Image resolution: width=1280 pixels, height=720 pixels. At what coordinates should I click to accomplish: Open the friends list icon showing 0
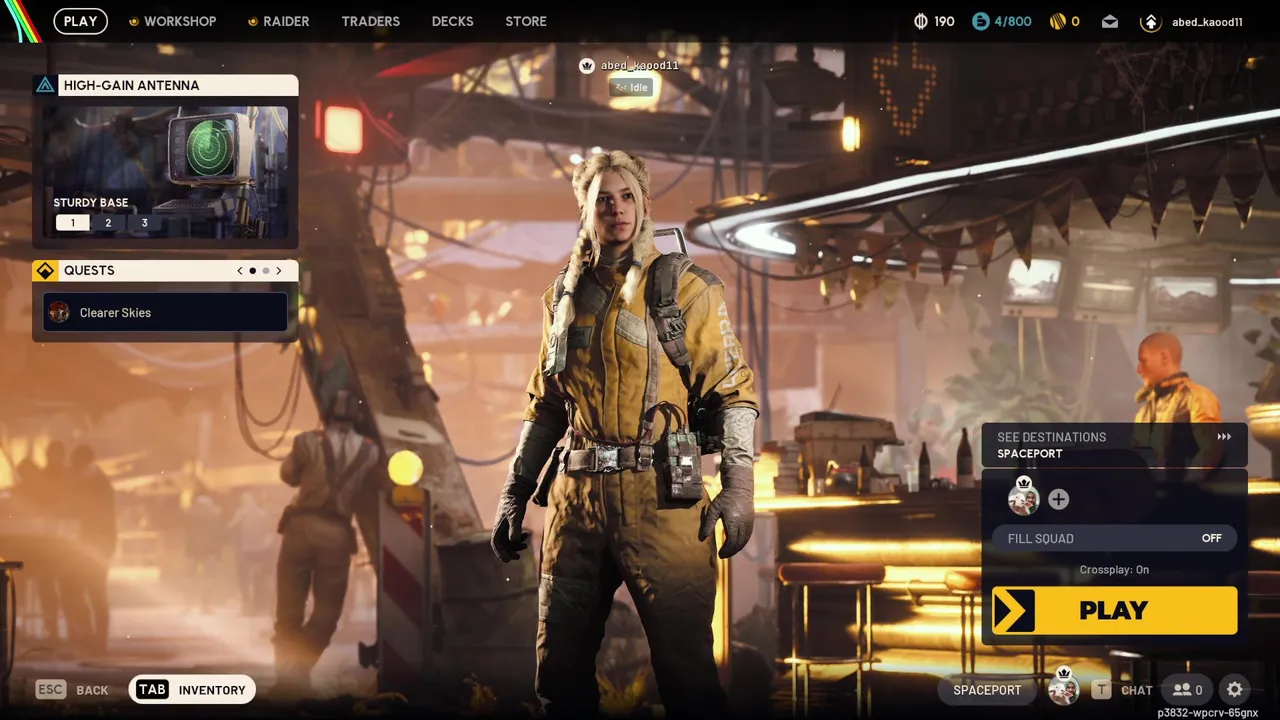pos(1187,690)
